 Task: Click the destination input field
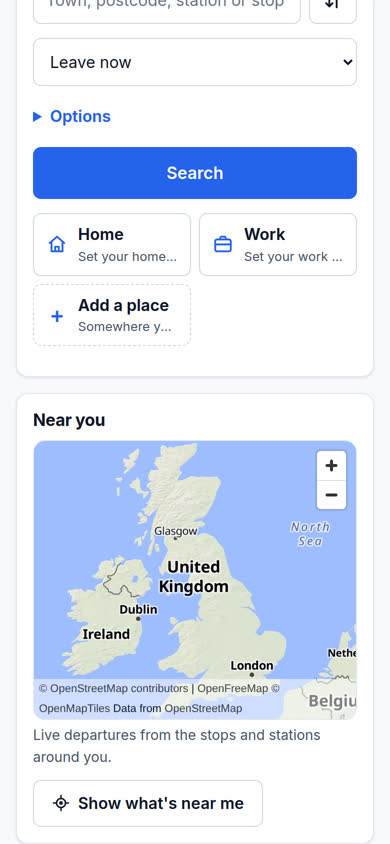tap(167, 8)
